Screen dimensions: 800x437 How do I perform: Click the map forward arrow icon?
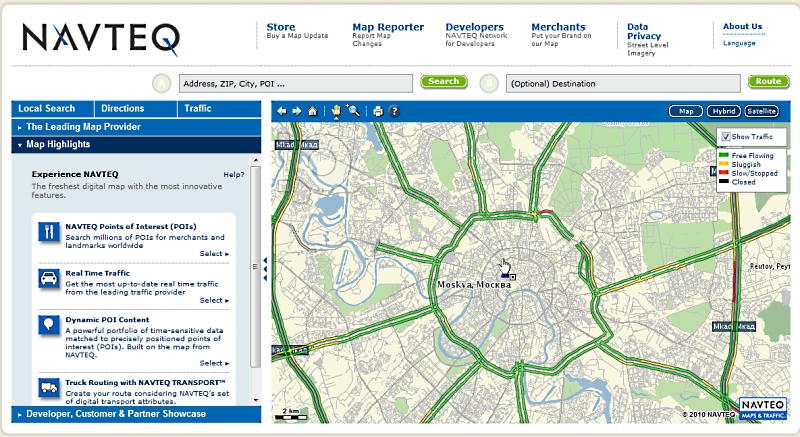(x=297, y=111)
